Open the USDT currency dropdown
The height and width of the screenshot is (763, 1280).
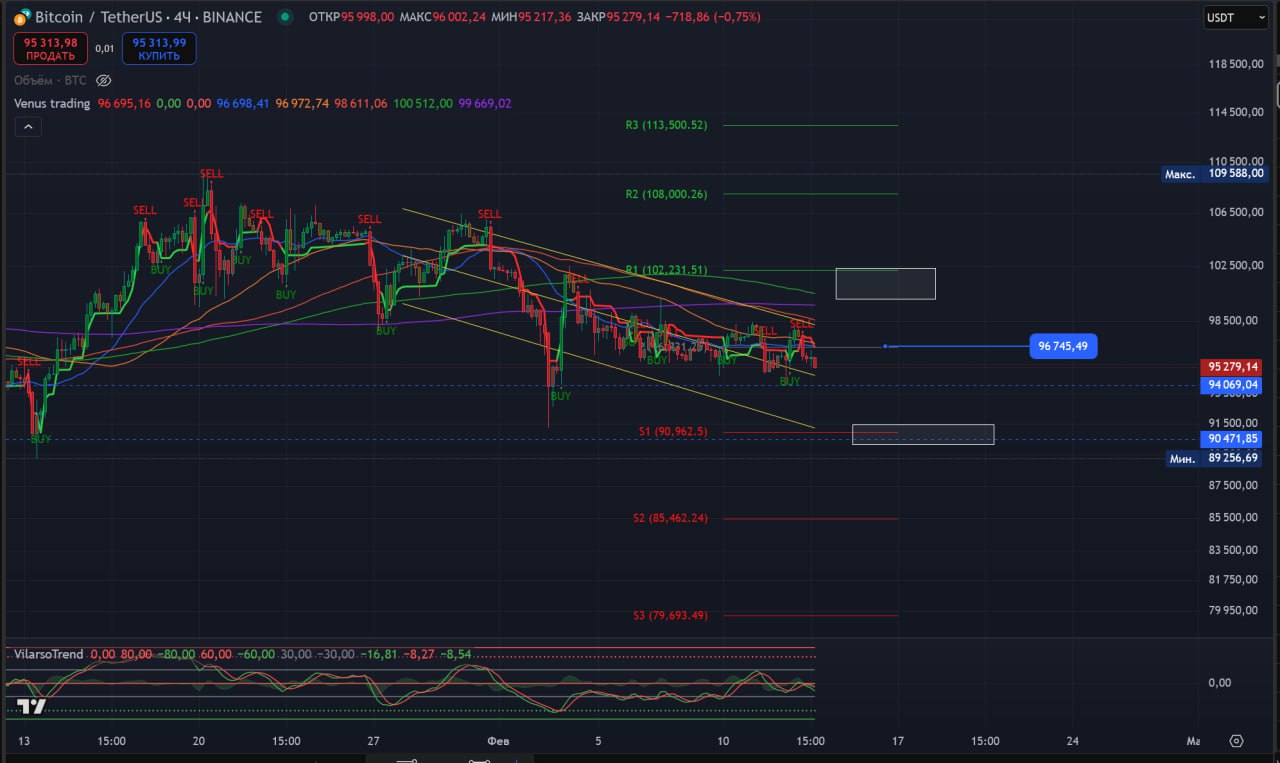(1236, 17)
